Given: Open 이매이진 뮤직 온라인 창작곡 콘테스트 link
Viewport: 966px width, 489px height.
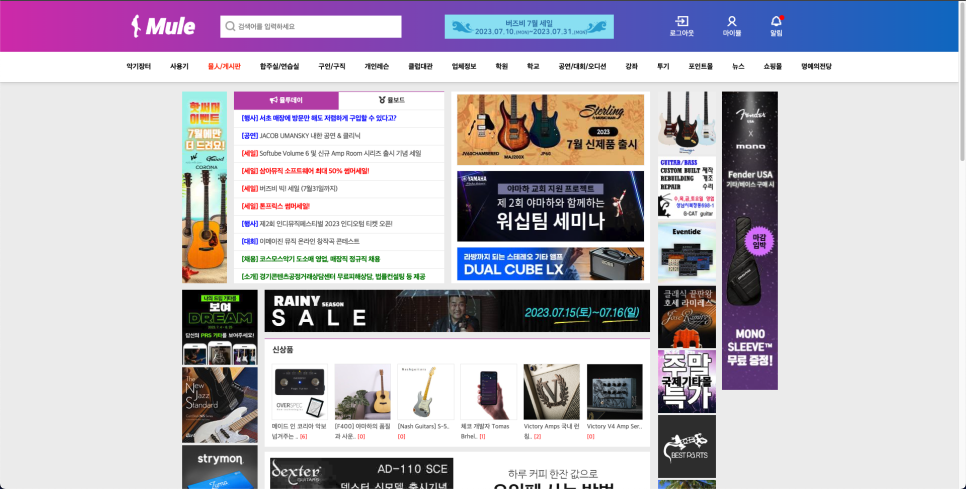Looking at the screenshot, I should pos(300,241).
